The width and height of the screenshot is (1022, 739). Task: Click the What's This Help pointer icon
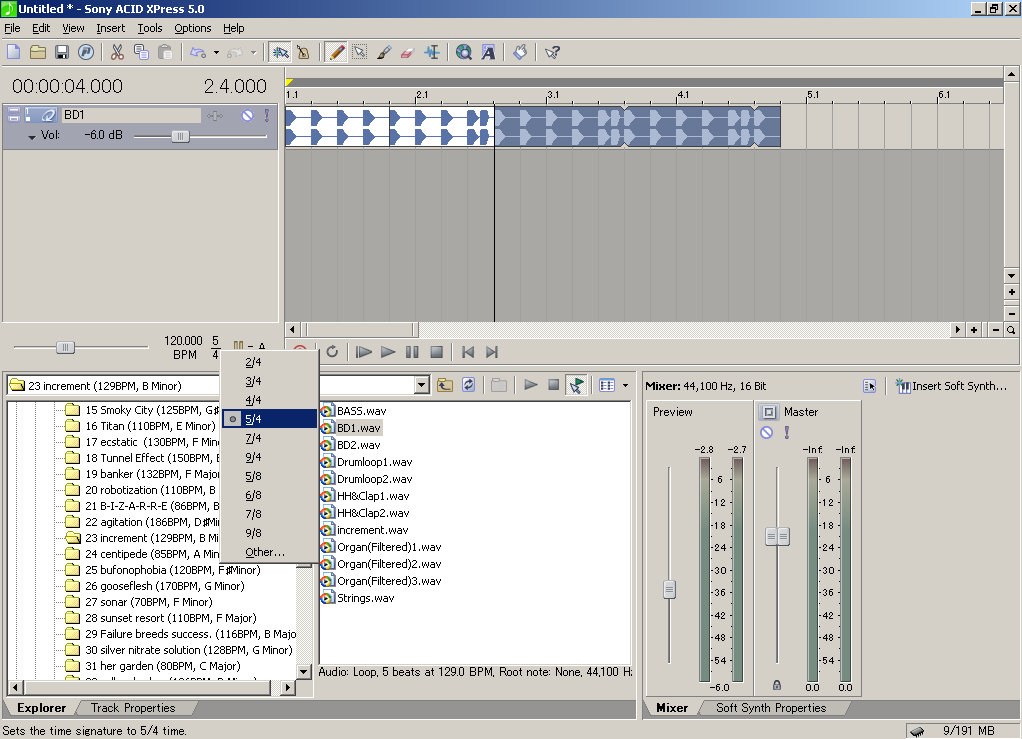[x=552, y=52]
